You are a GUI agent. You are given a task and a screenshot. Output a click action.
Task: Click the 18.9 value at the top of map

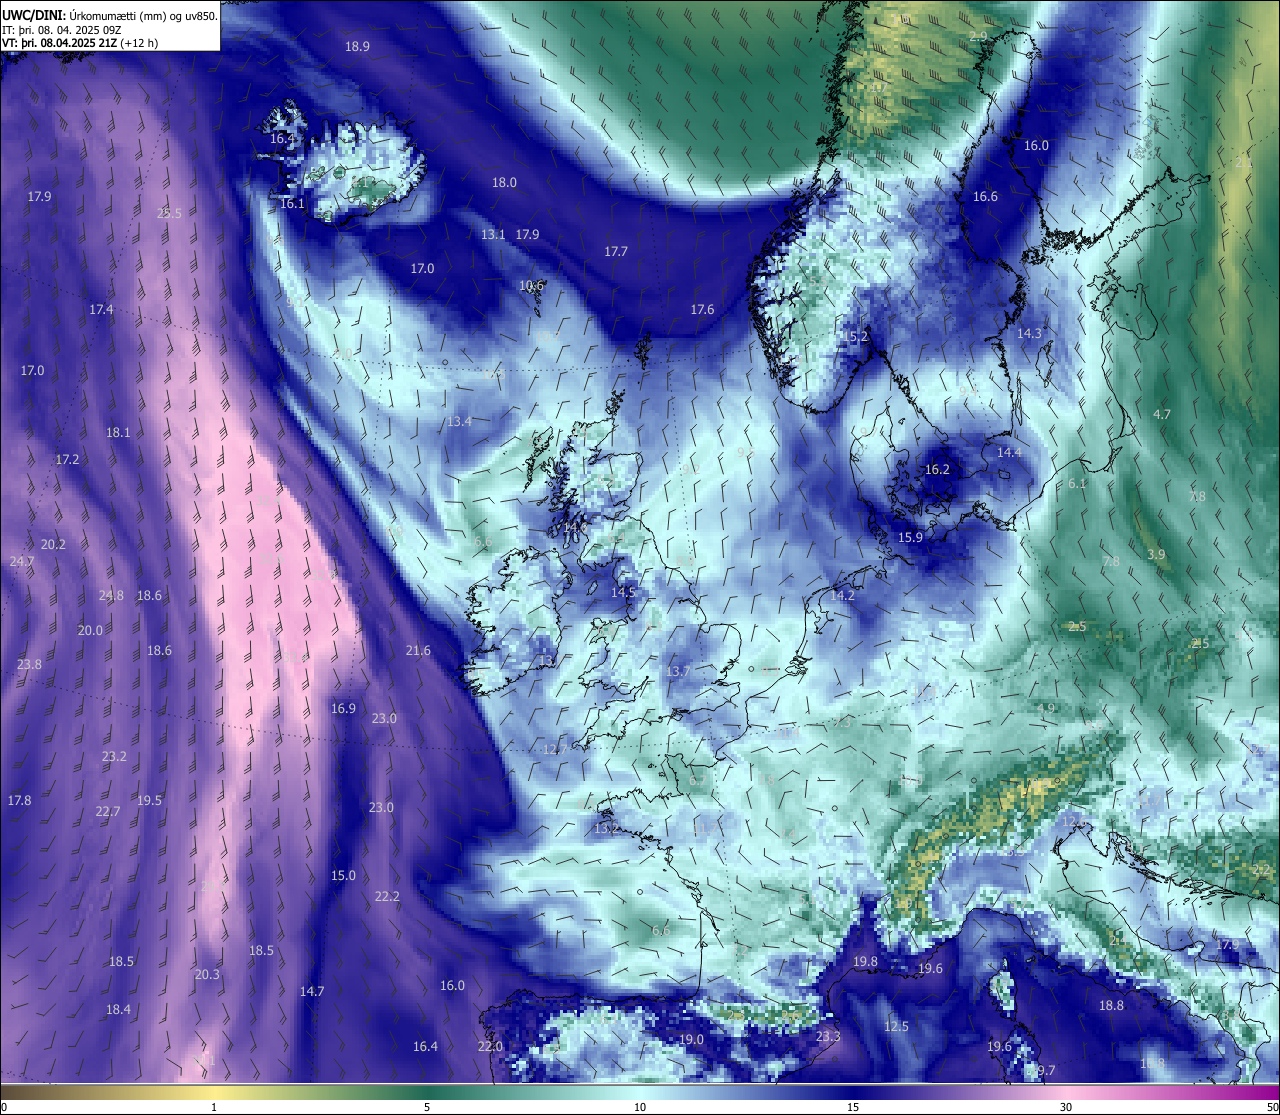(x=357, y=47)
